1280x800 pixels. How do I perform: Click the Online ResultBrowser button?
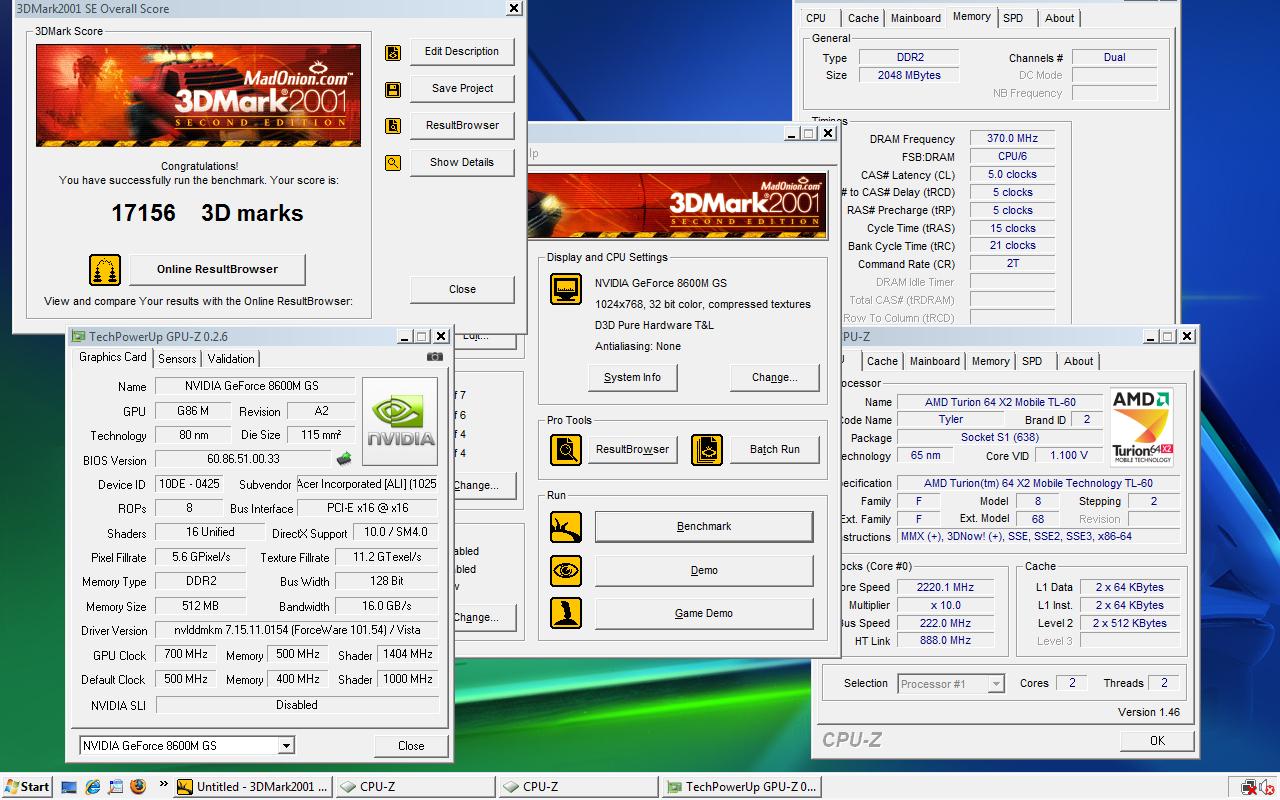pos(217,269)
